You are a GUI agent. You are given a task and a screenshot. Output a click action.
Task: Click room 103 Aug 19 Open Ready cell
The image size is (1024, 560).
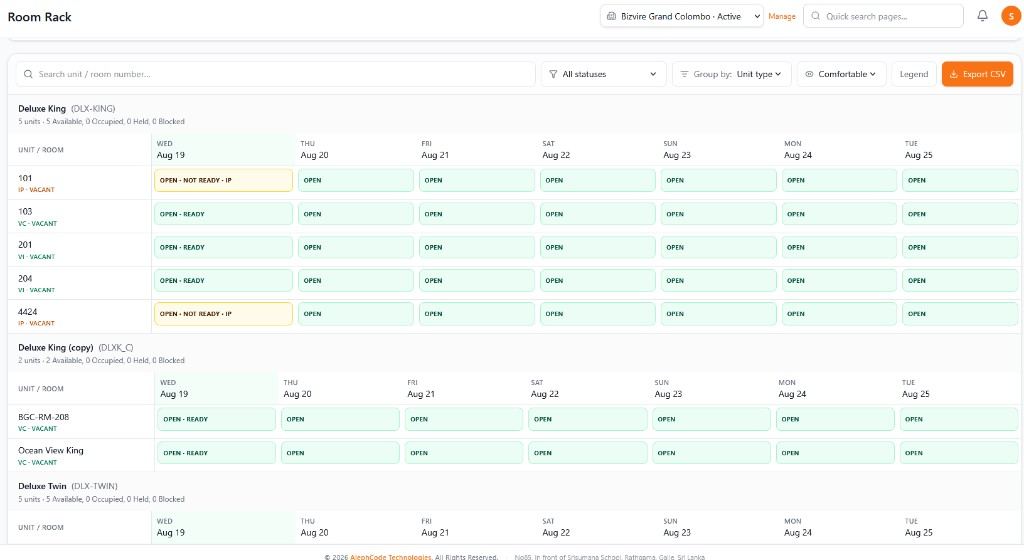pyautogui.click(x=223, y=214)
